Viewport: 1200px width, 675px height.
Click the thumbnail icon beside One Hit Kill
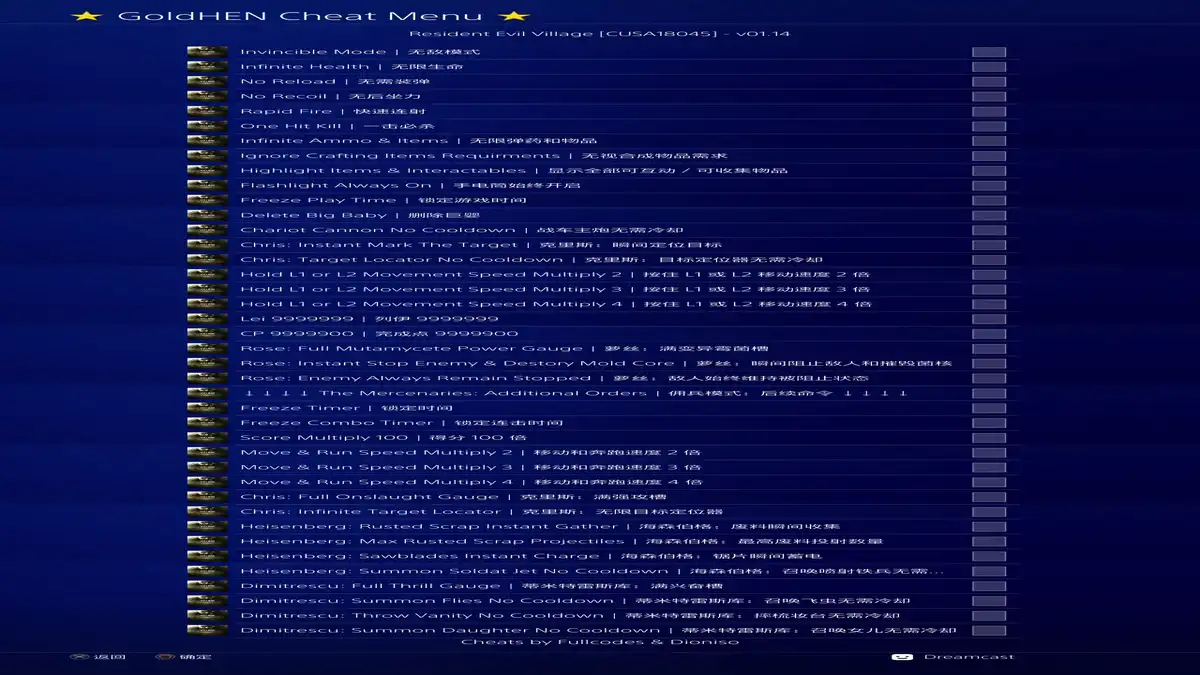pos(207,126)
